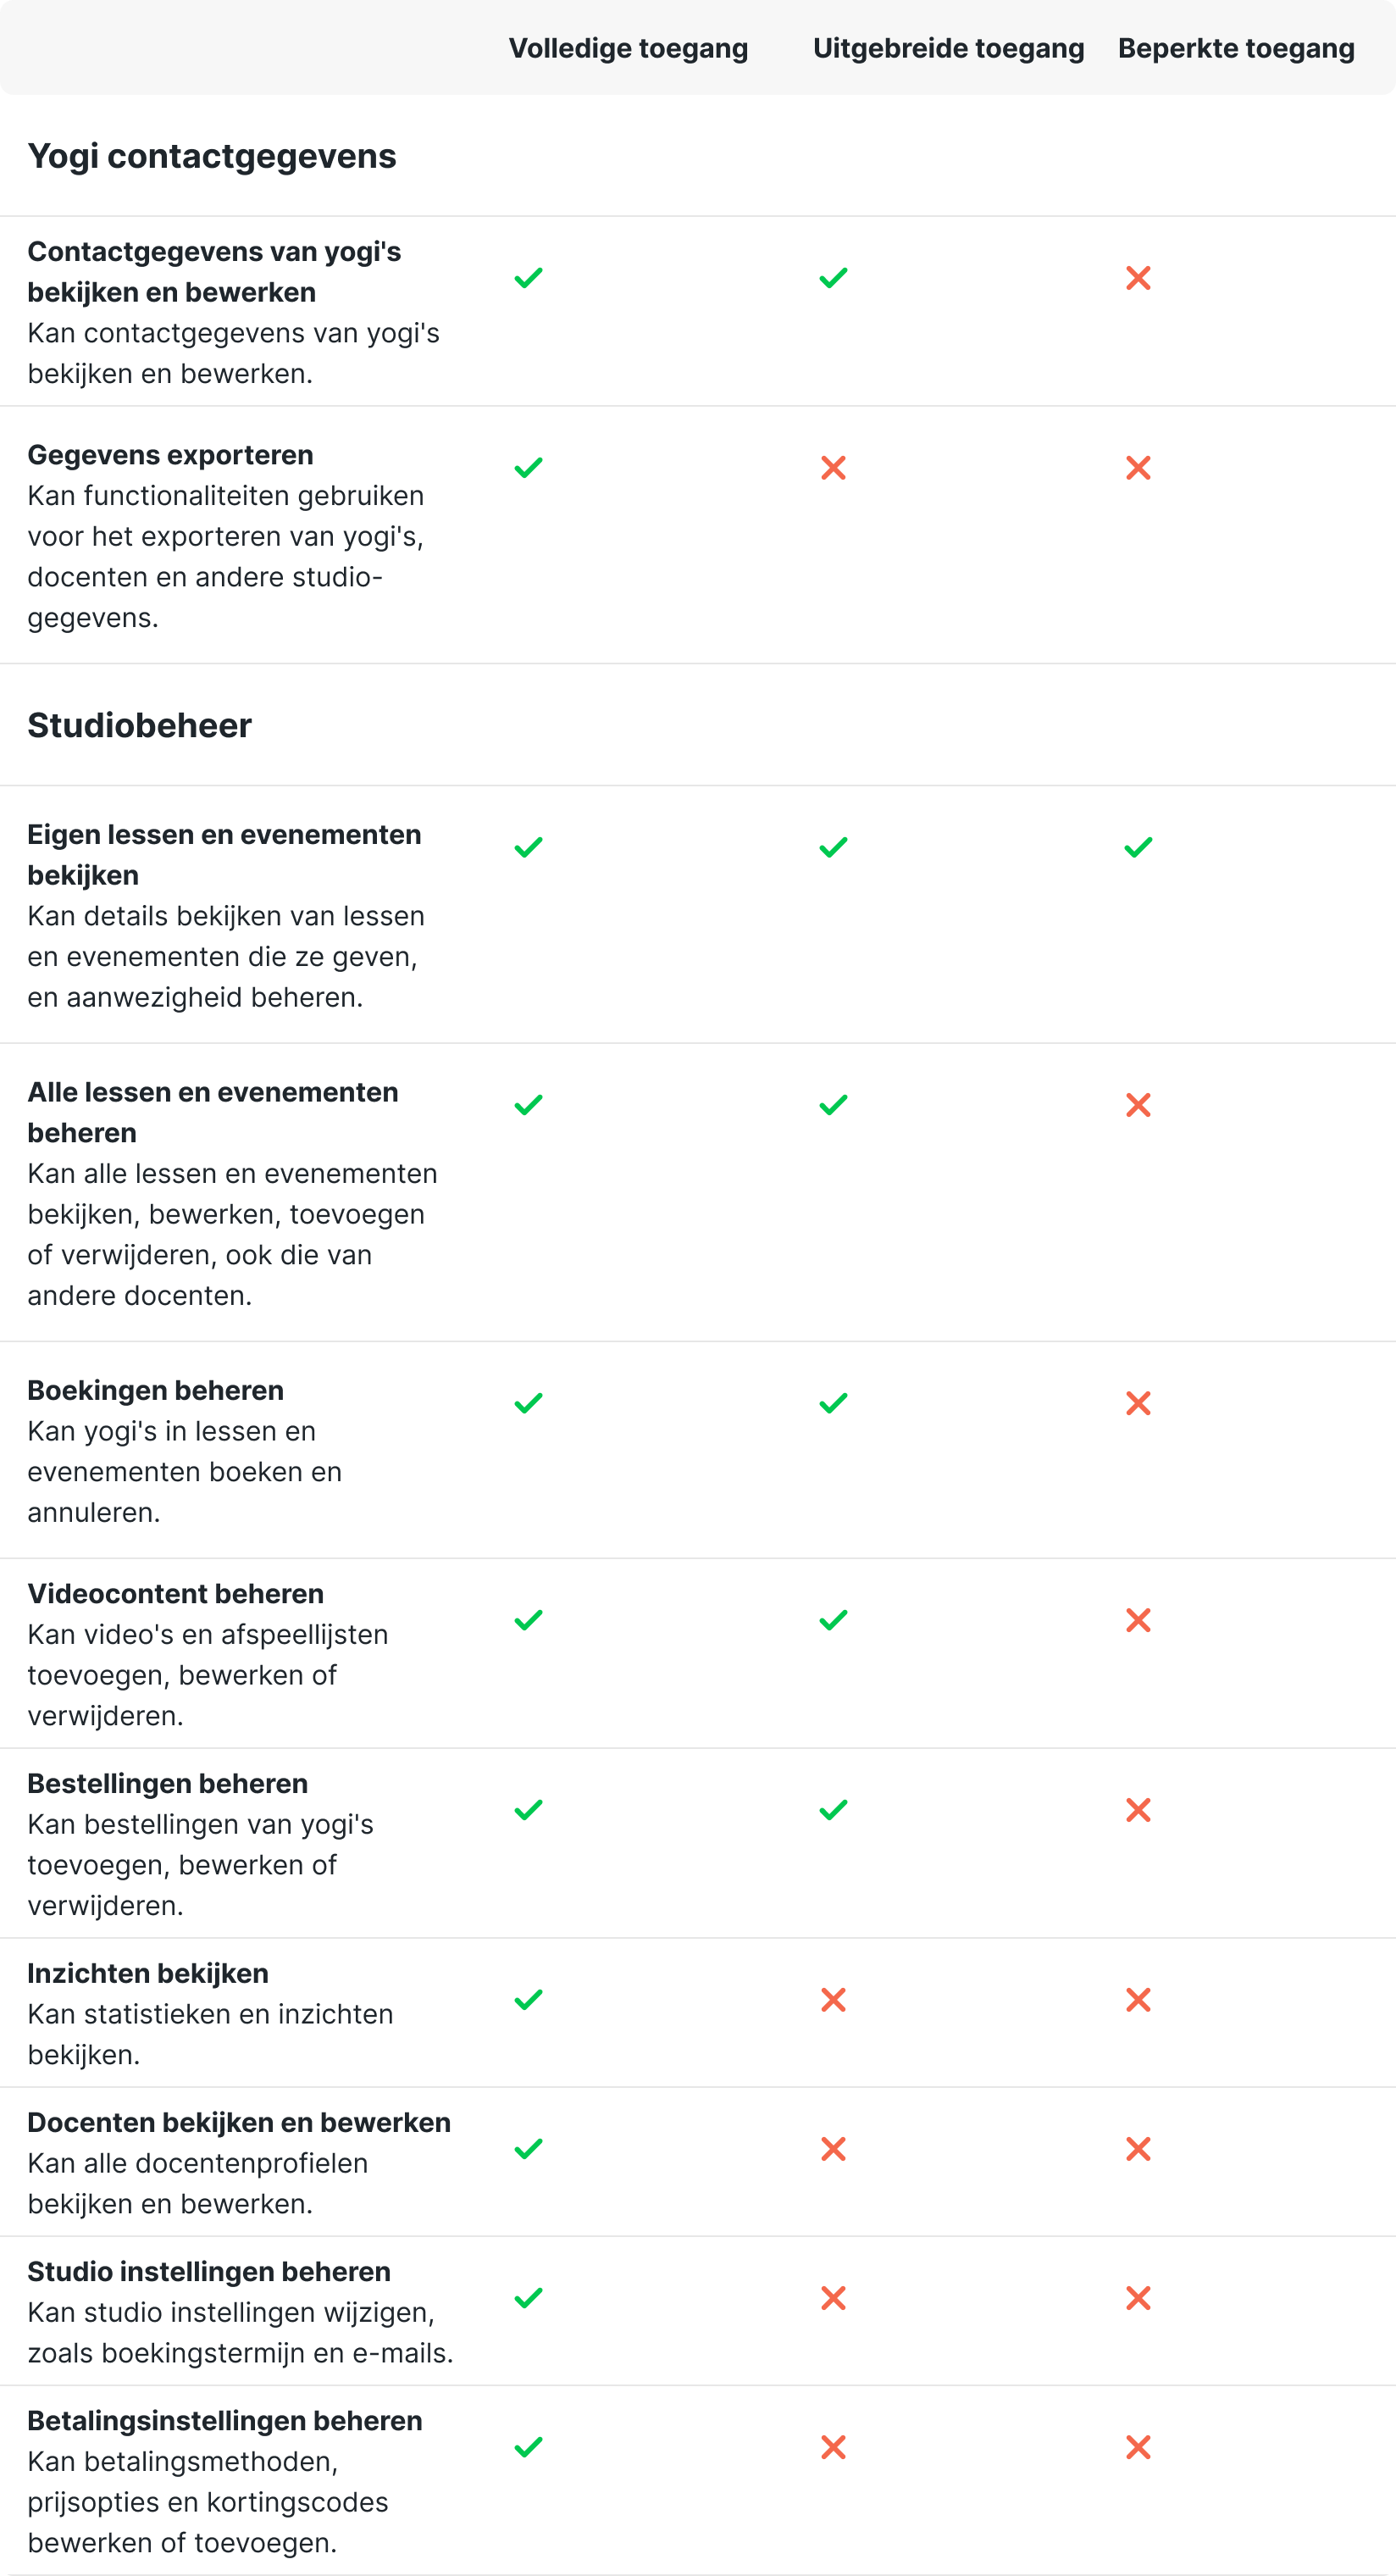The height and width of the screenshot is (2576, 1396).
Task: Click green check for Alle lessen, Volledige toegang
Action: tap(528, 1105)
